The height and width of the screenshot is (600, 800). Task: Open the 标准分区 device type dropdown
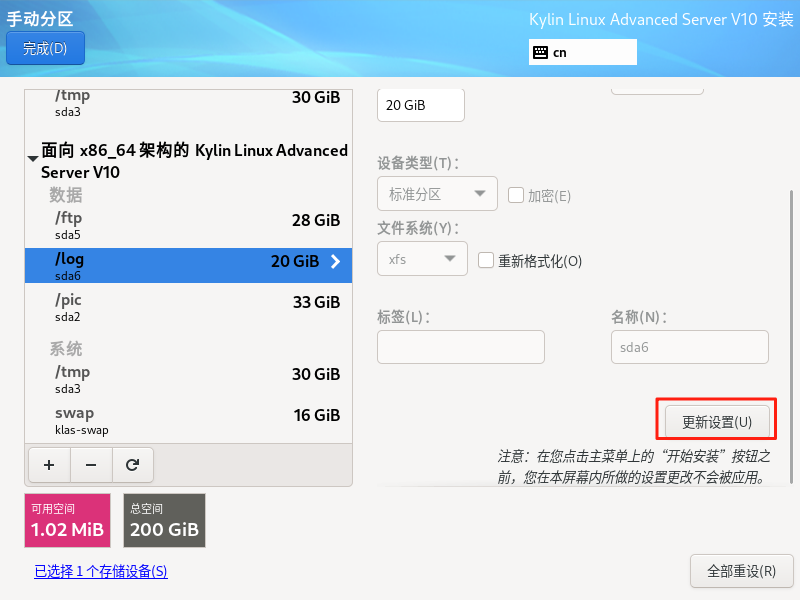coord(437,193)
